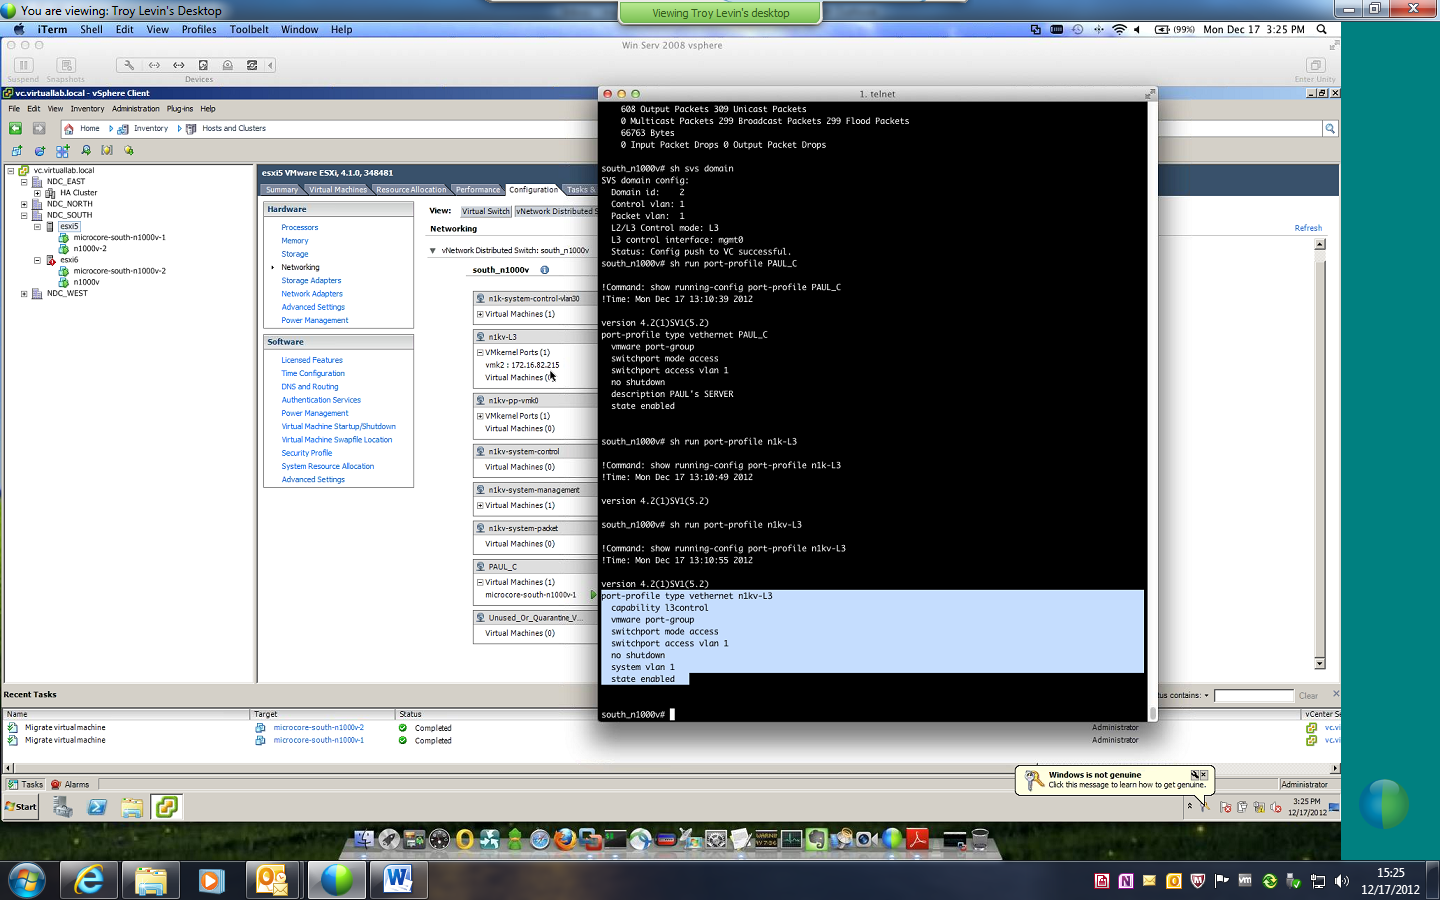Click the vSphere forward navigation arrow
This screenshot has width=1440, height=900.
click(x=39, y=128)
